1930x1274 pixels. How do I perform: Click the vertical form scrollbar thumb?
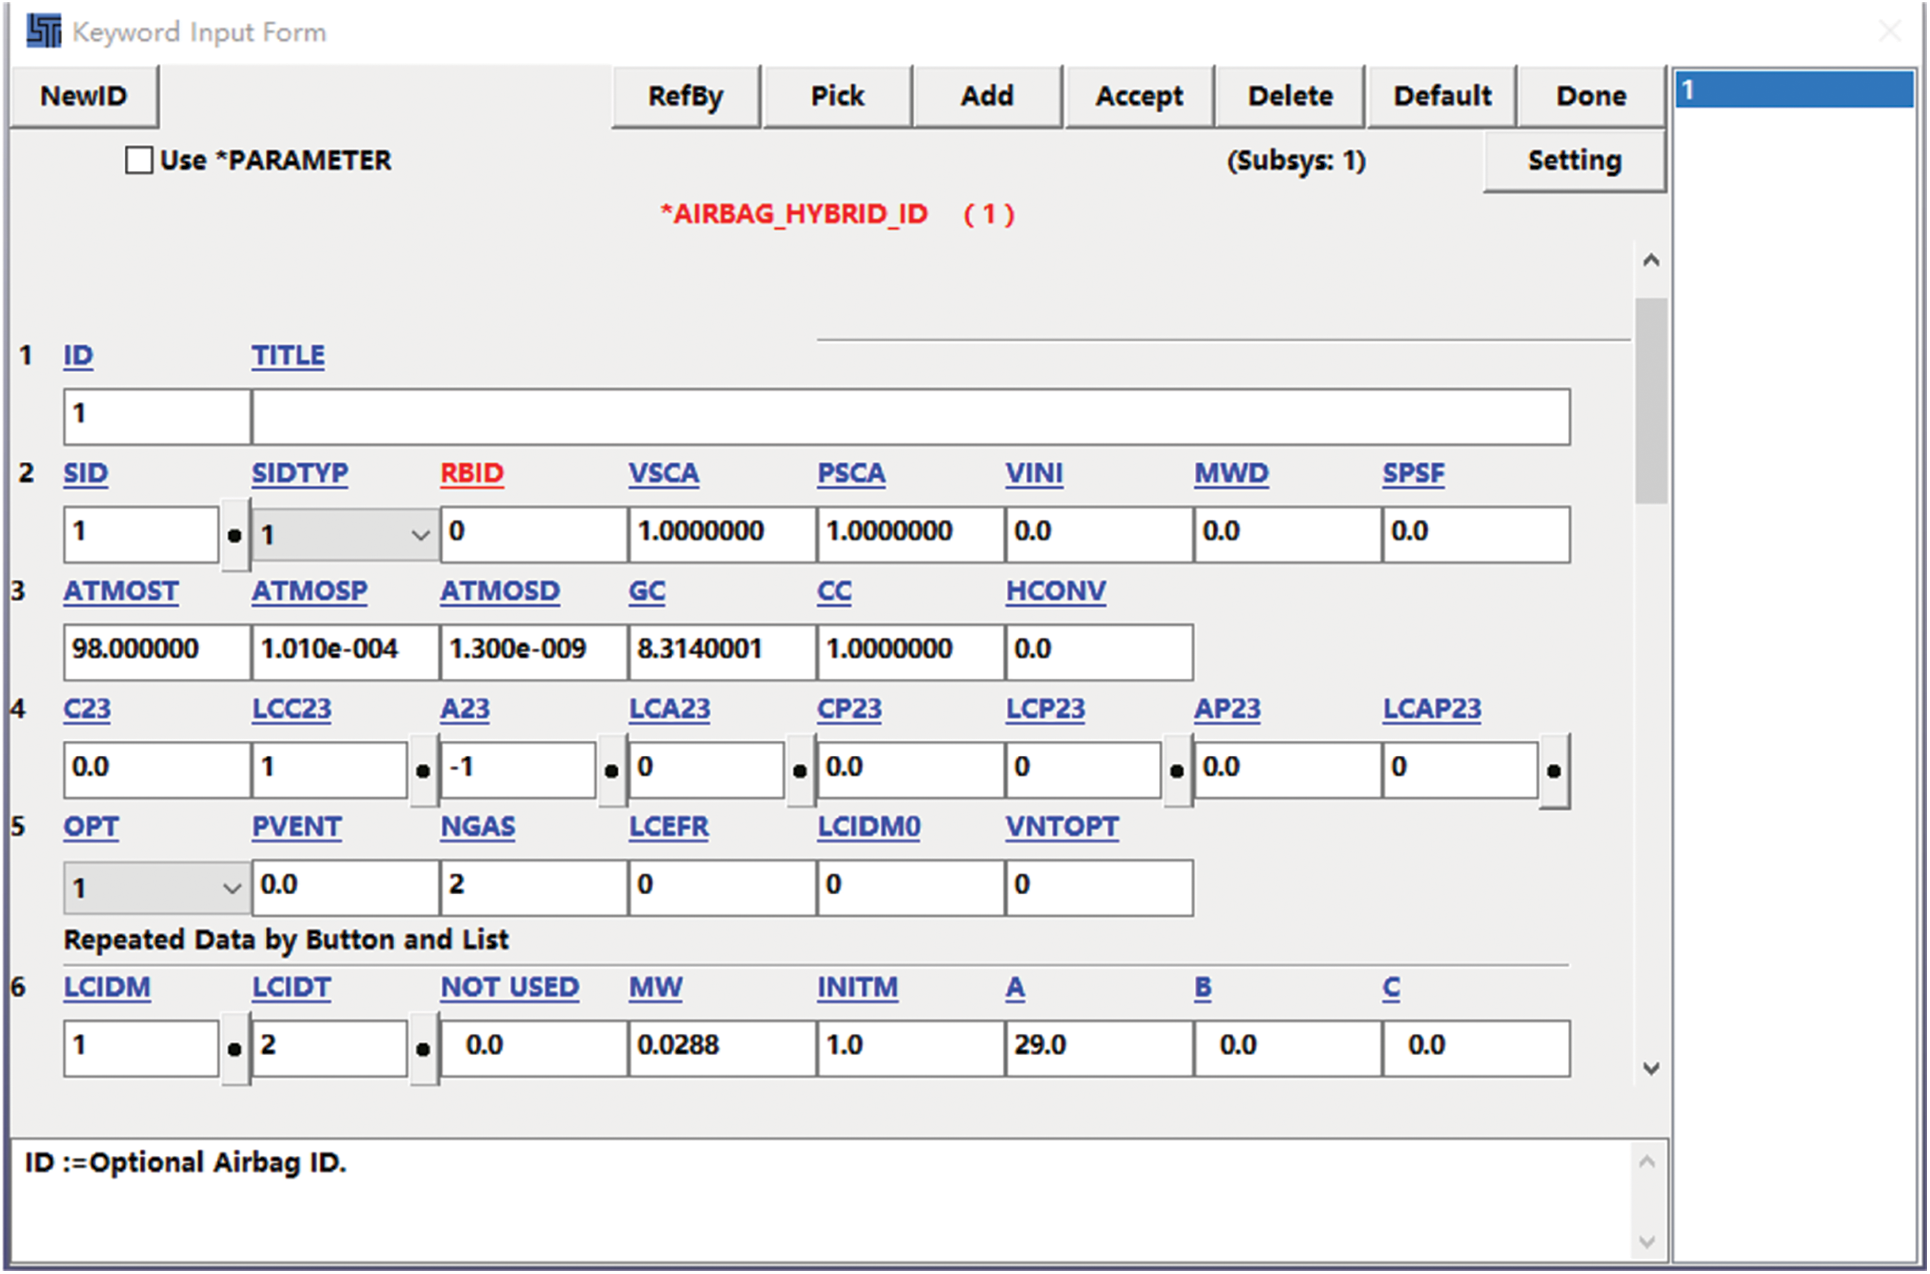(1651, 400)
